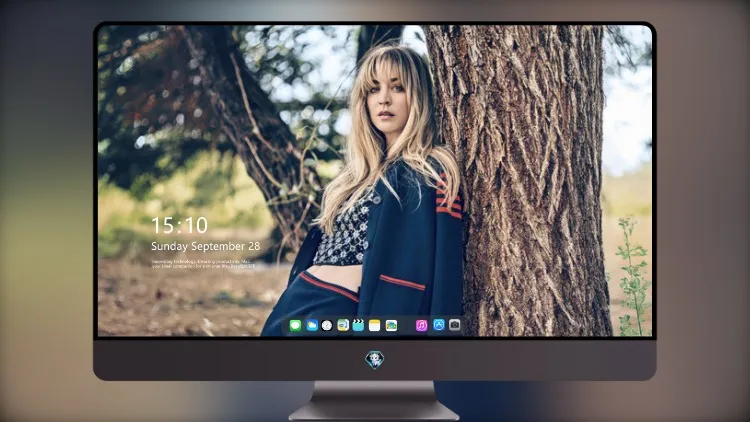Click the dock separator gap before Music icon

coord(407,325)
